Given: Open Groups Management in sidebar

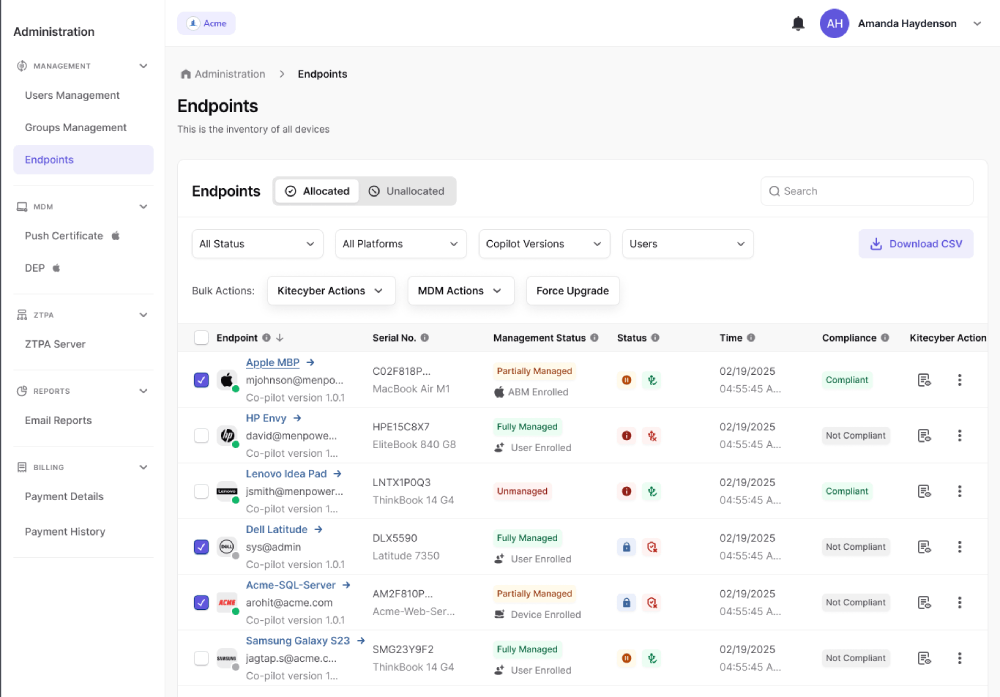Looking at the screenshot, I should tap(76, 128).
